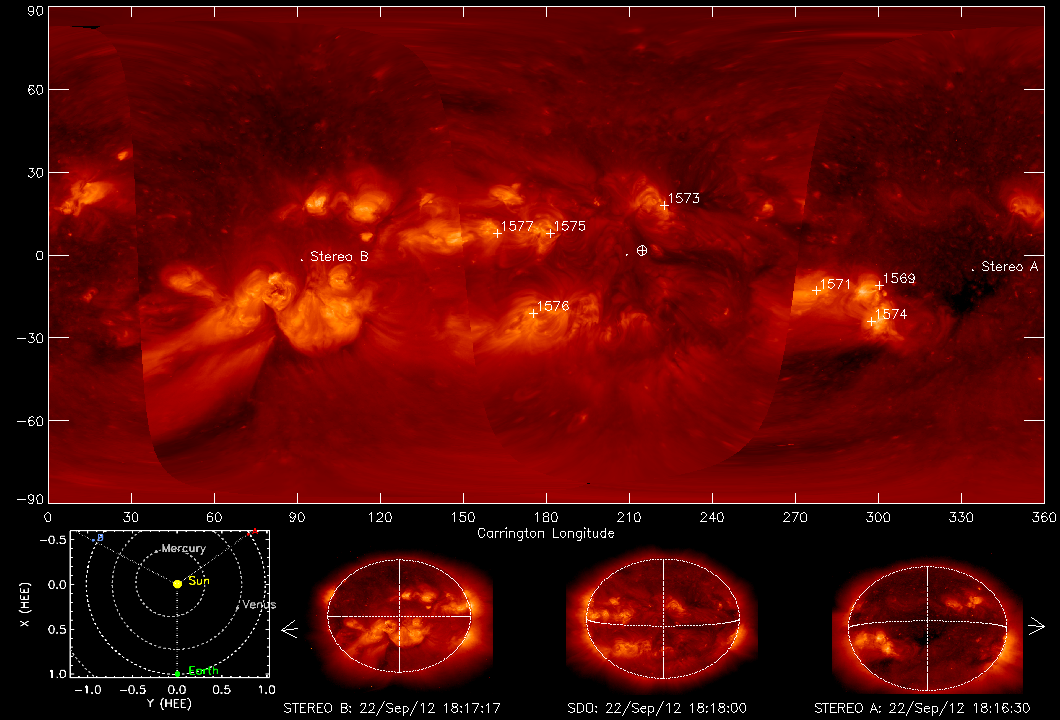Viewport: 1060px width, 720px height.
Task: Select the 1577 active region cross marker
Action: coord(498,233)
